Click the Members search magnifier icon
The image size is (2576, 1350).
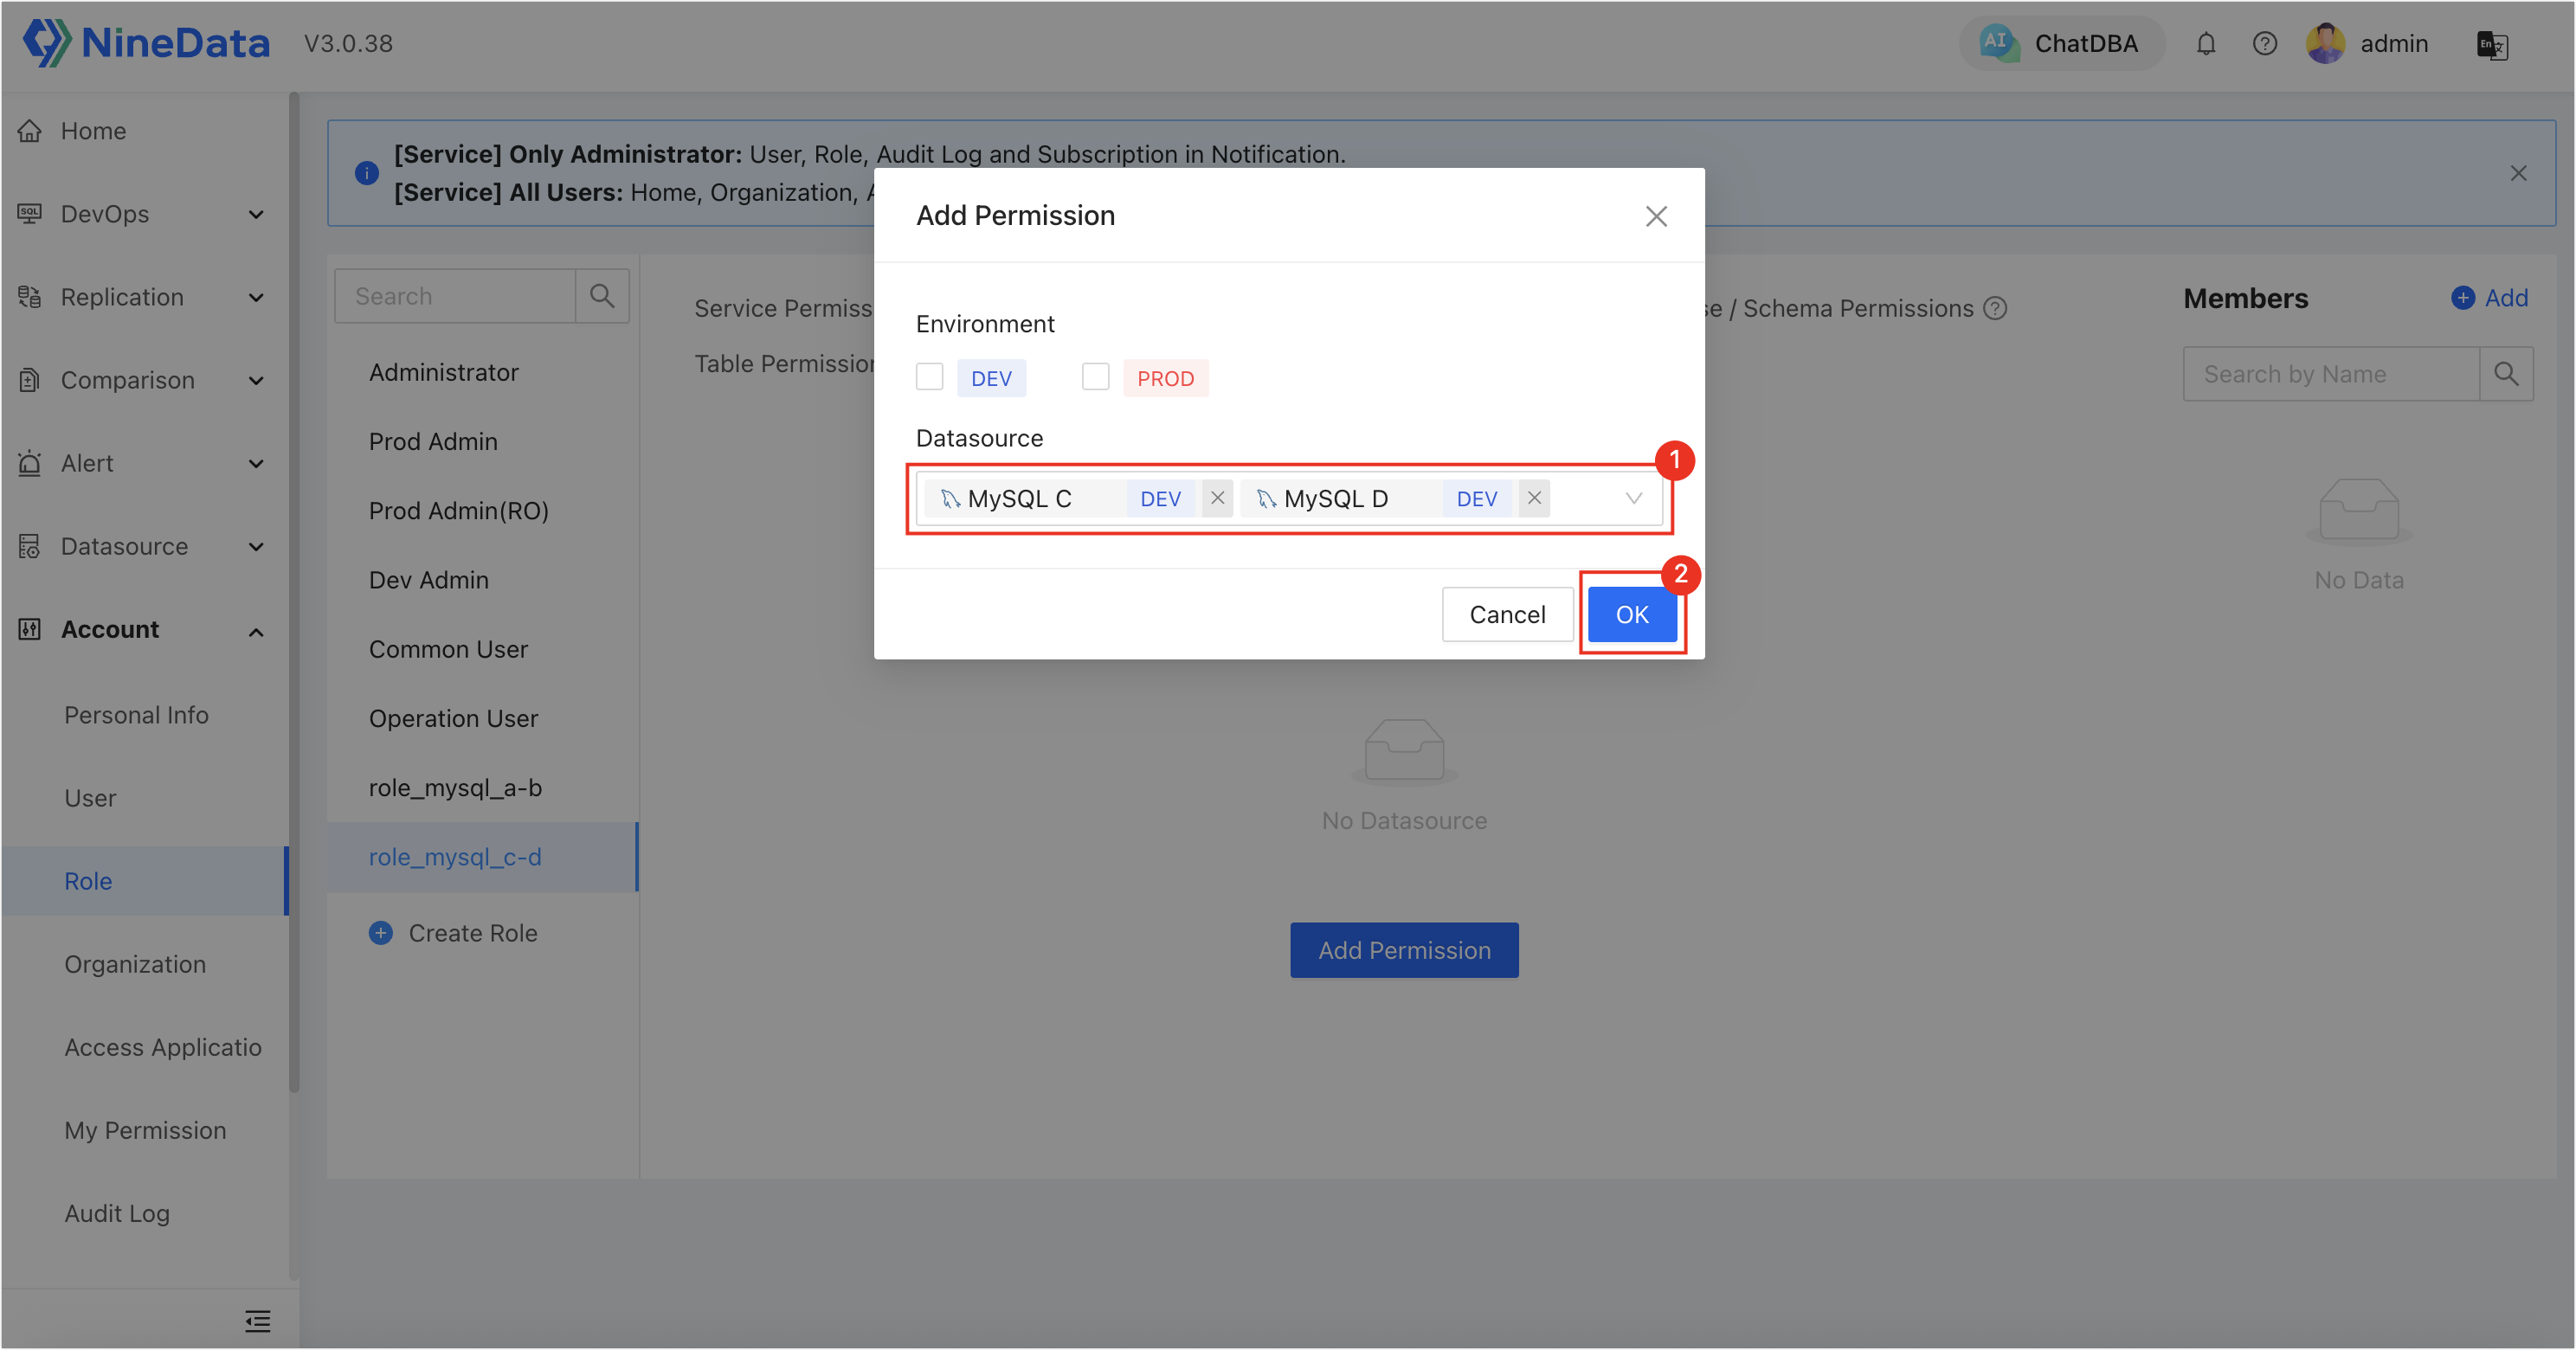coord(2507,374)
